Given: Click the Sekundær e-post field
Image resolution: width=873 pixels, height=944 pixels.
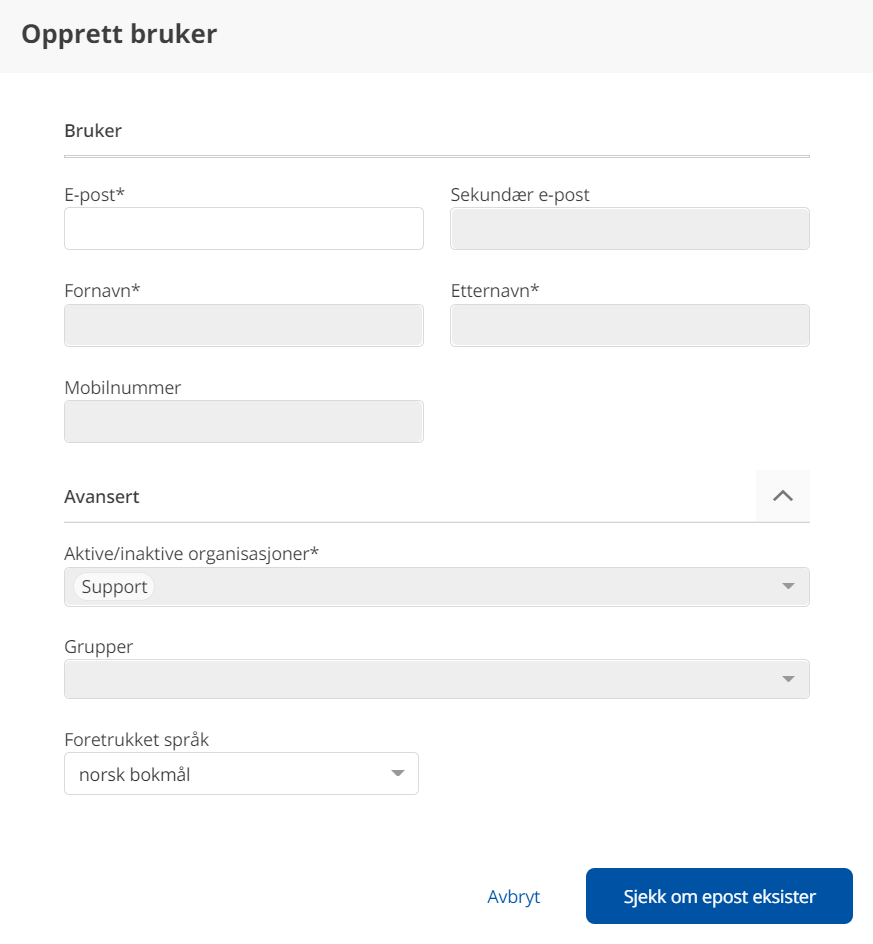Looking at the screenshot, I should [630, 229].
